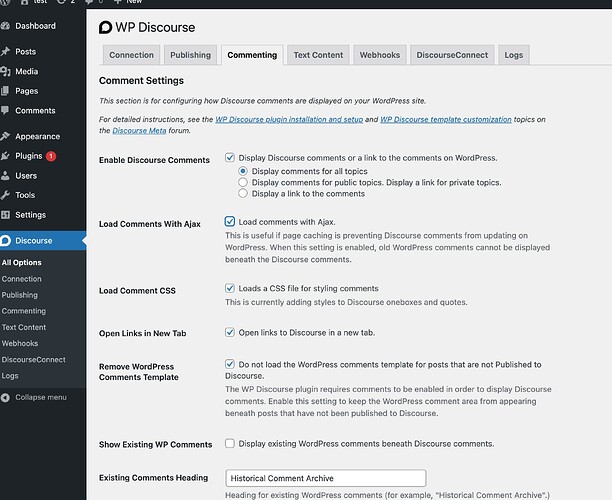
Task: Click the Settings sliders icon
Action: coord(5,215)
